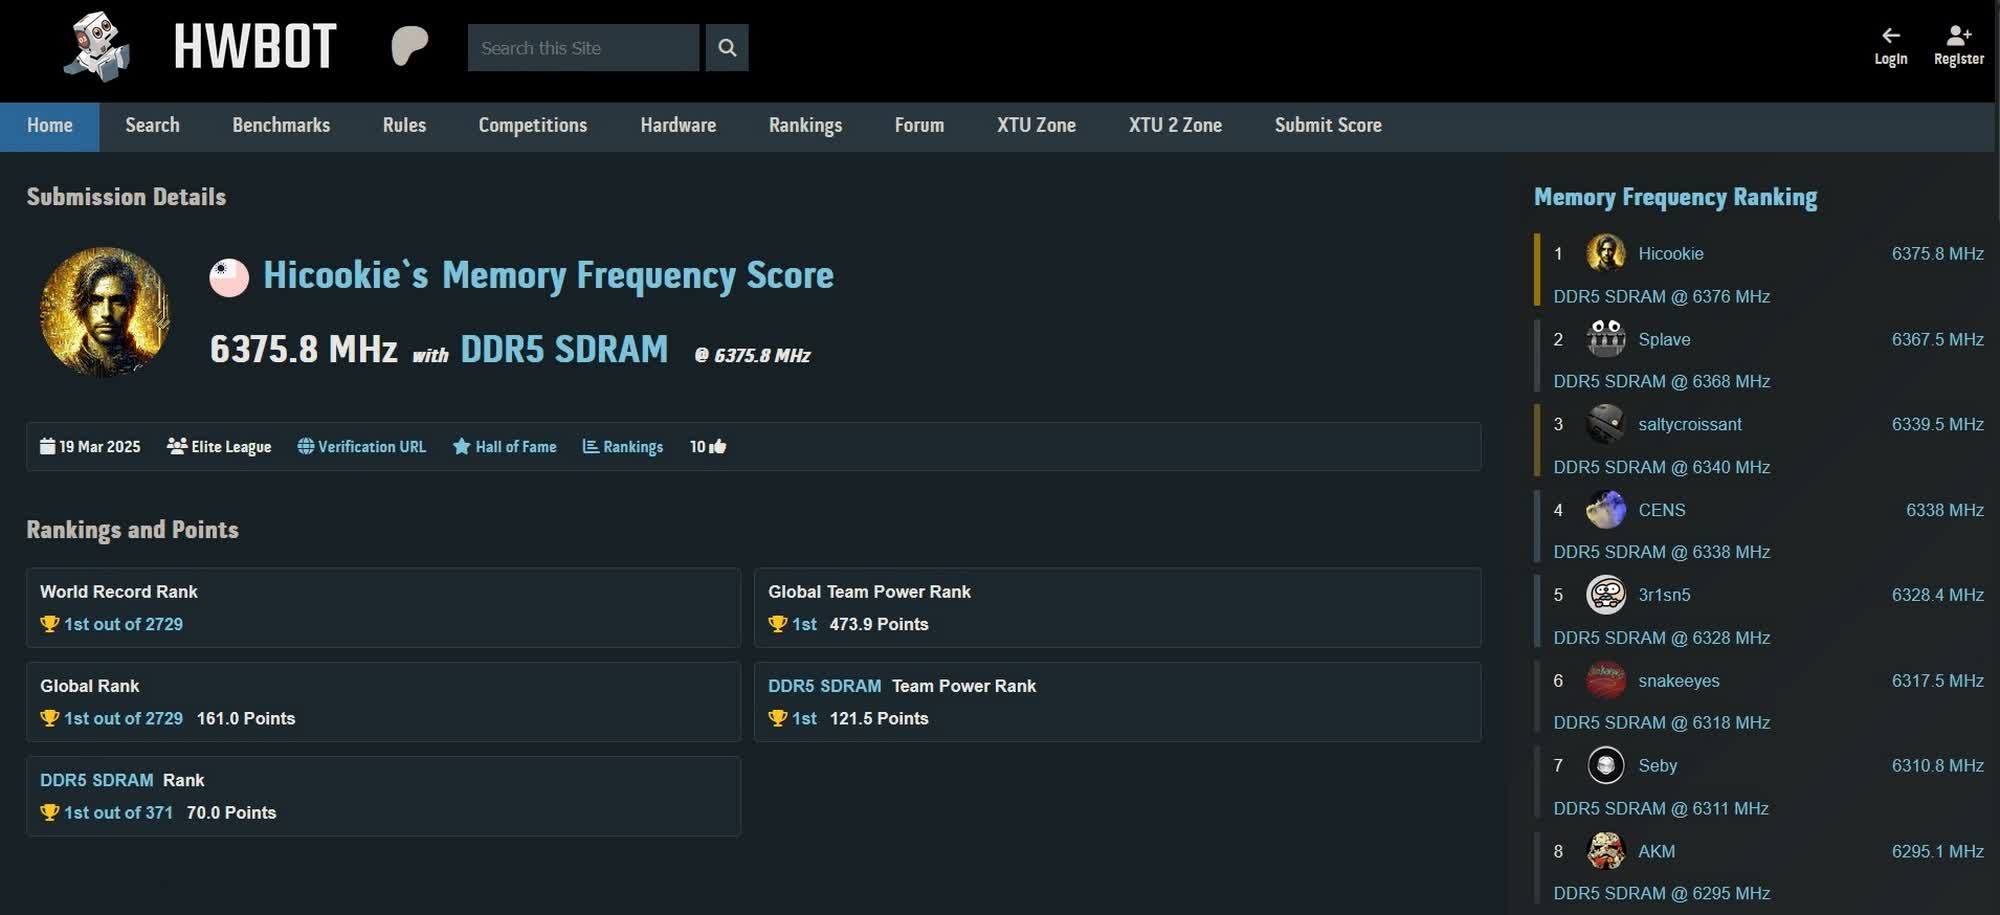Open saltycroissant's profile from the ranking
Screen dimensions: 2000x915
click(x=1689, y=425)
